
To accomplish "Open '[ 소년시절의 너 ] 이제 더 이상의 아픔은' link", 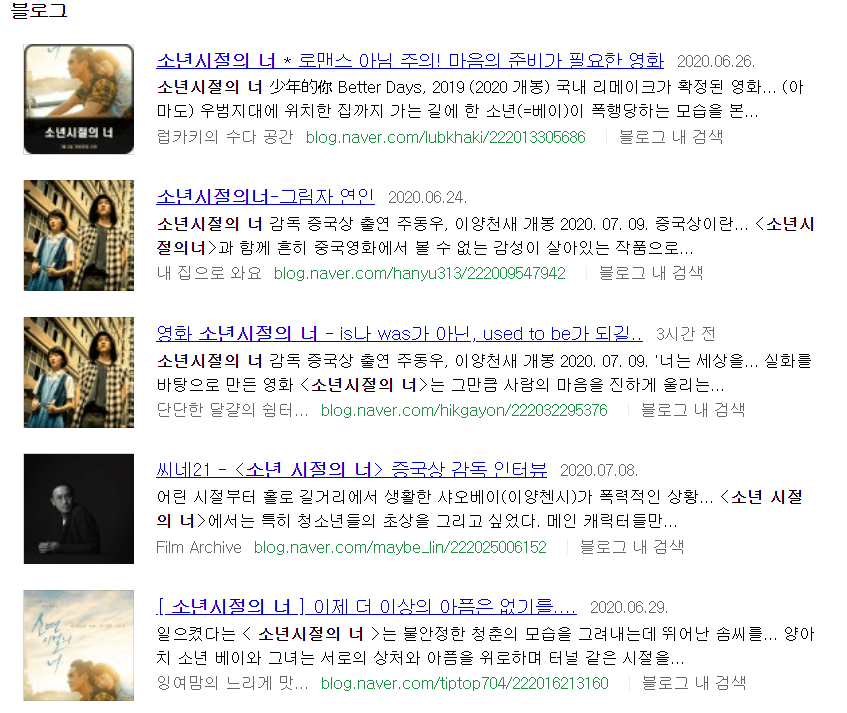I will pyautogui.click(x=366, y=607).
